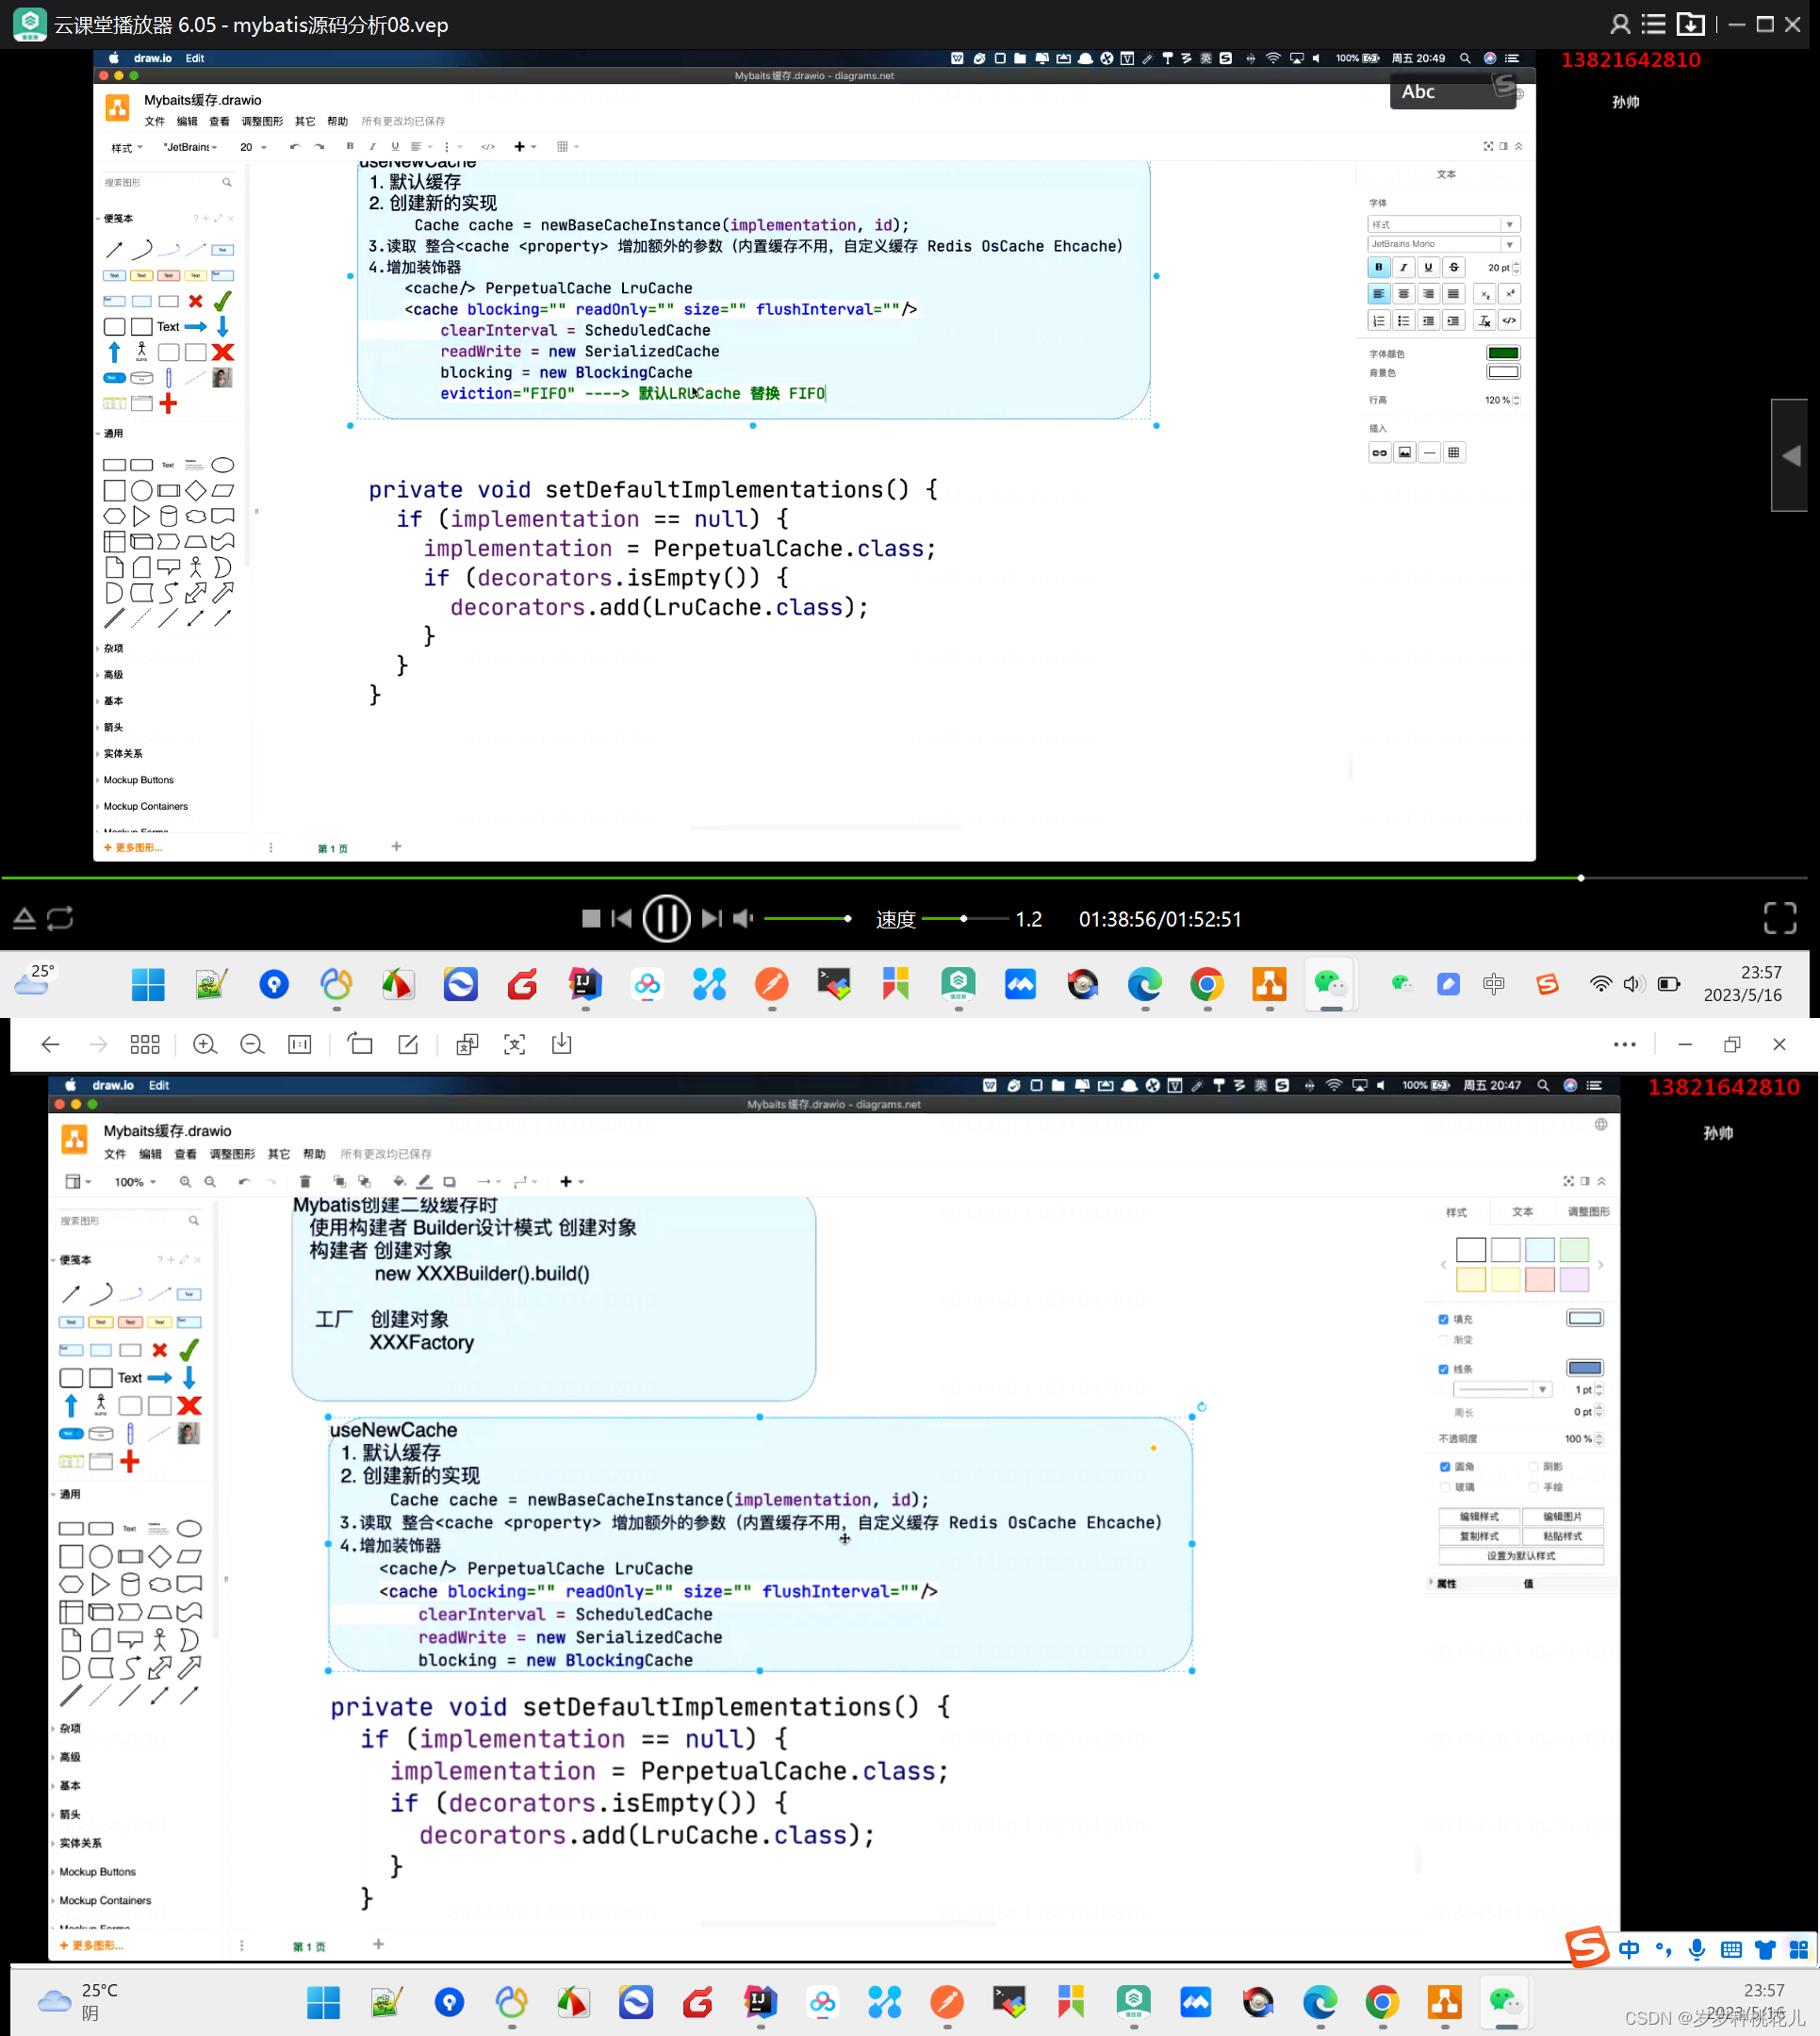Click the save/download icon in image viewer
The height and width of the screenshot is (2036, 1820).
point(562,1044)
